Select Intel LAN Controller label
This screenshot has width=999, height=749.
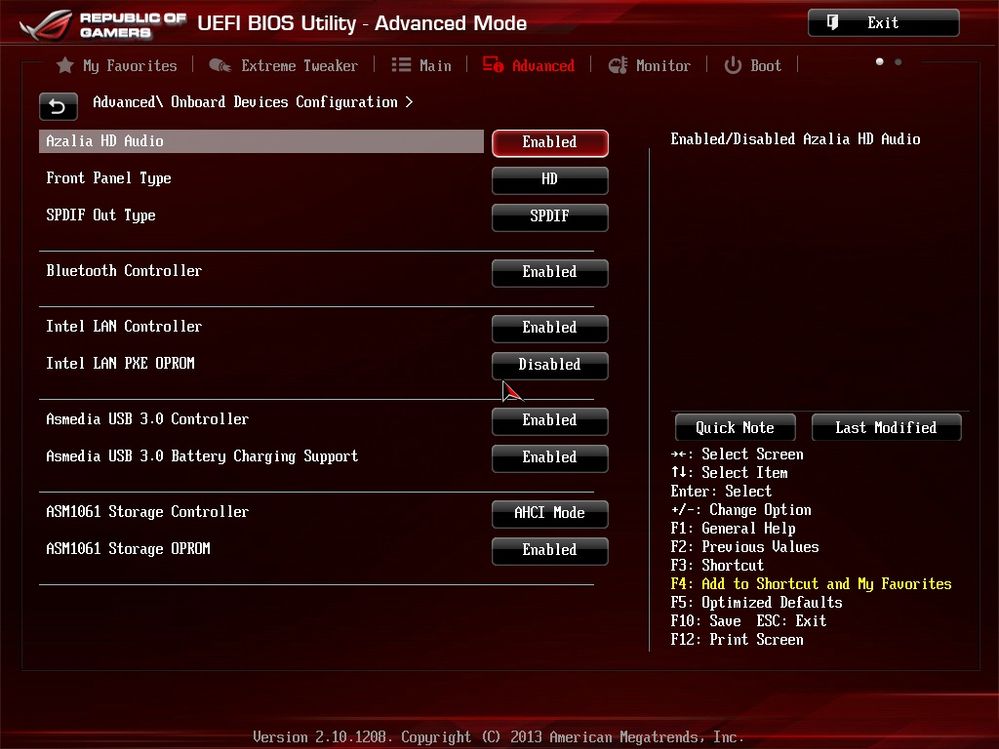pyautogui.click(x=124, y=327)
